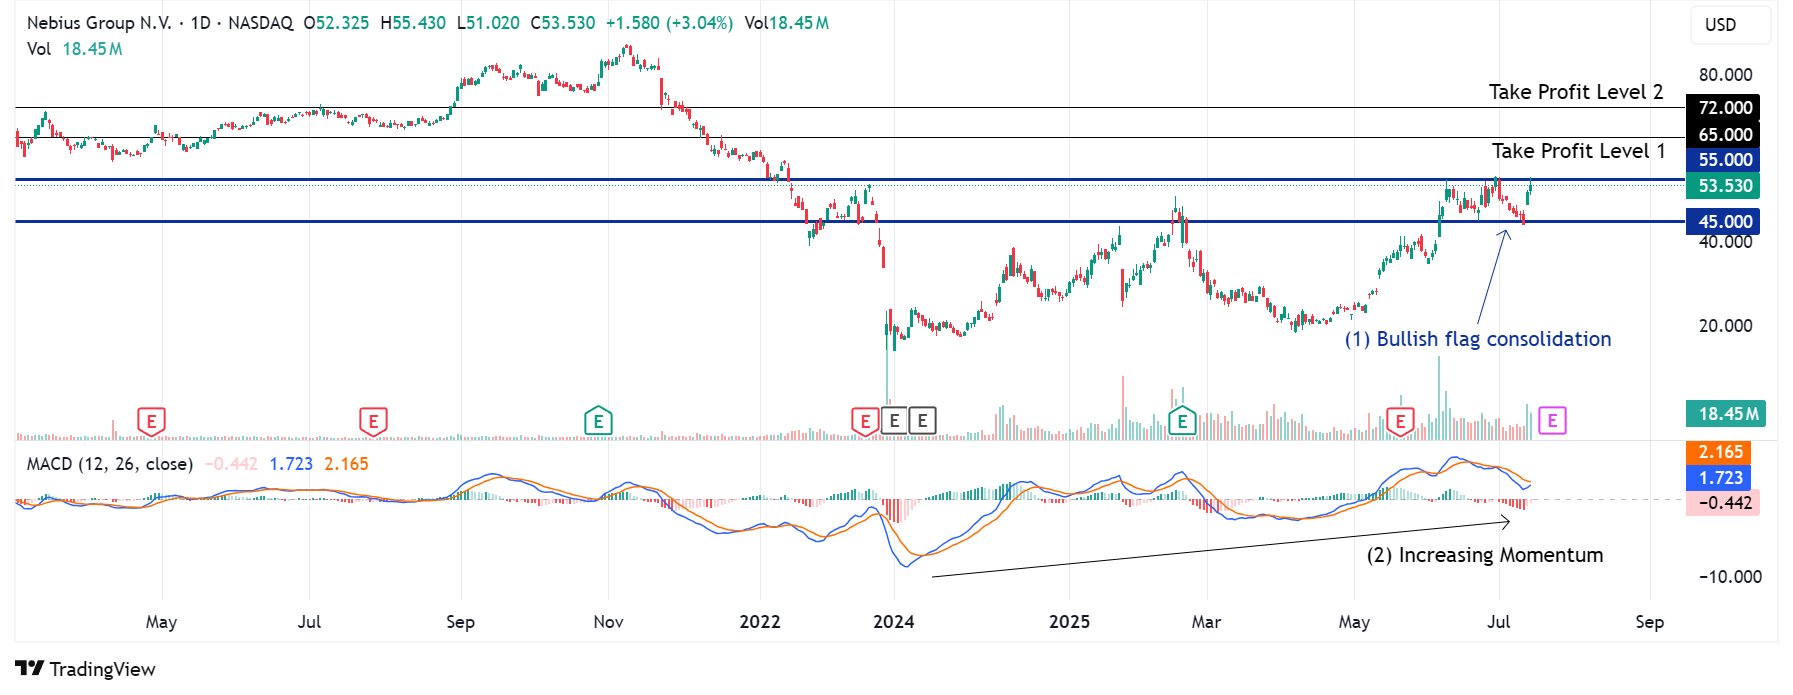Image resolution: width=1793 pixels, height=695 pixels.
Task: Click the black 65.000 price label
Action: pos(1724,135)
